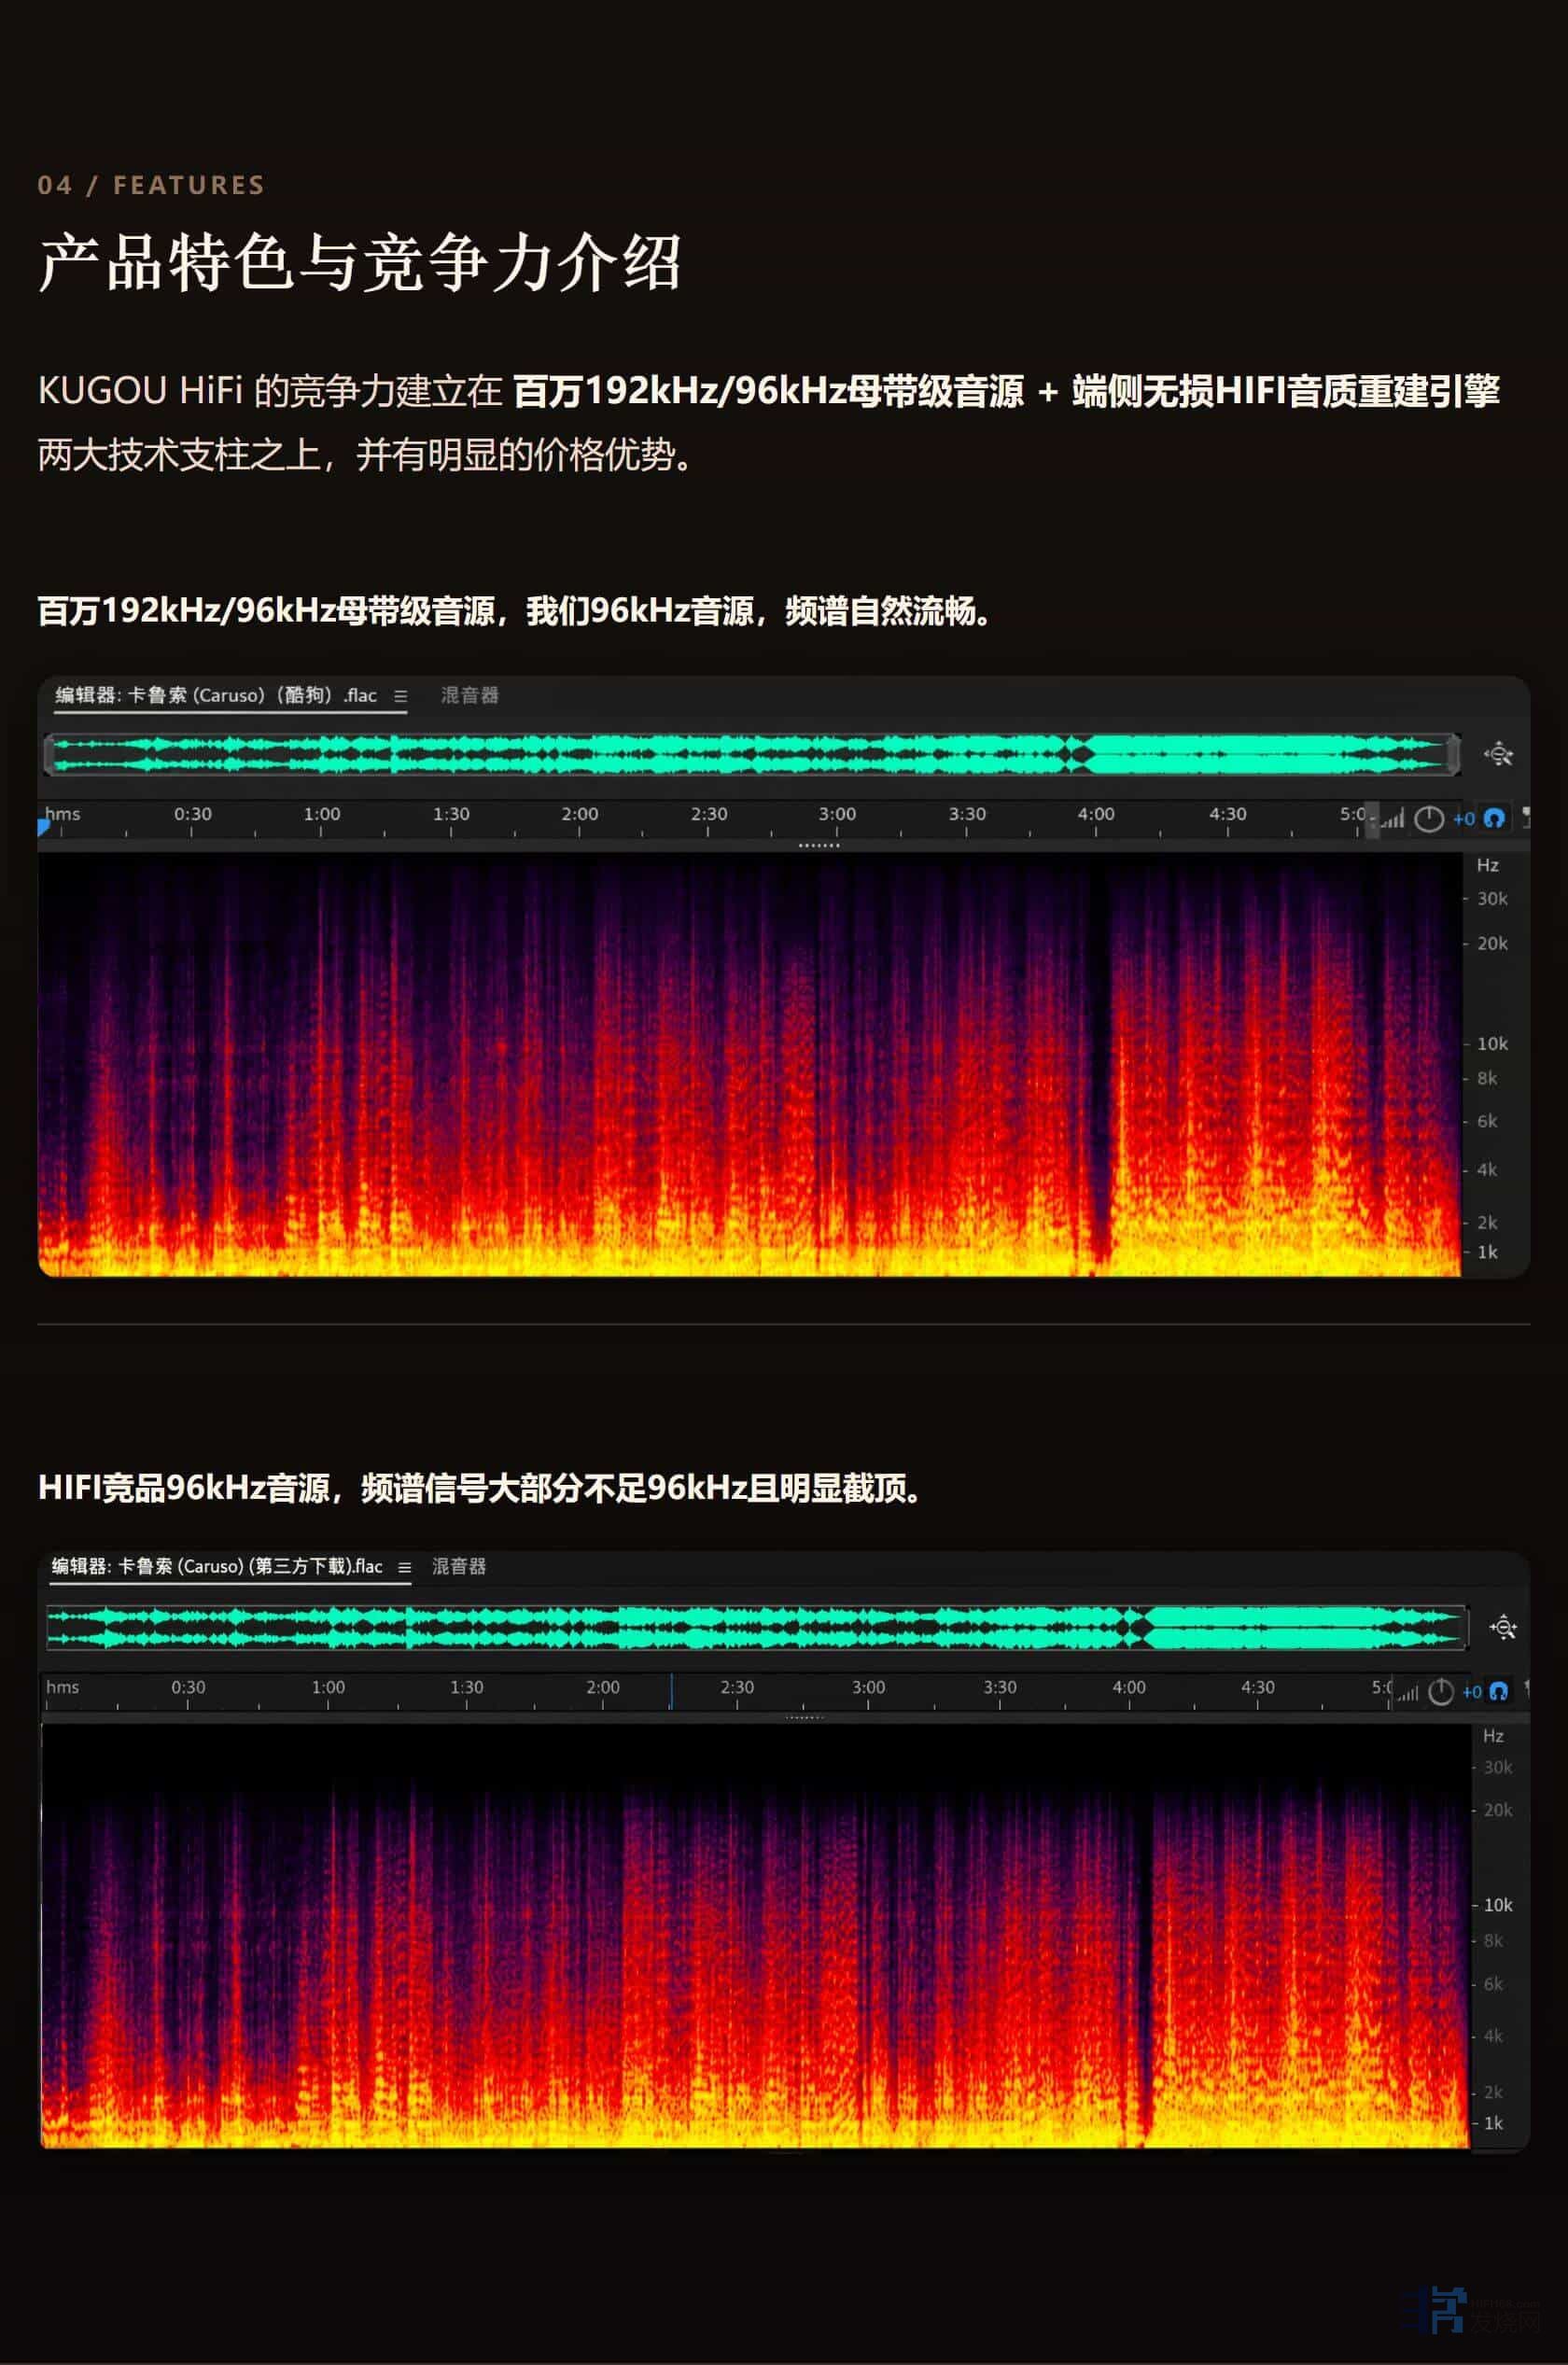This screenshot has width=1568, height=2365.
Task: Click 1k on the 第三方下载 frequency scale
Action: click(x=1493, y=2124)
